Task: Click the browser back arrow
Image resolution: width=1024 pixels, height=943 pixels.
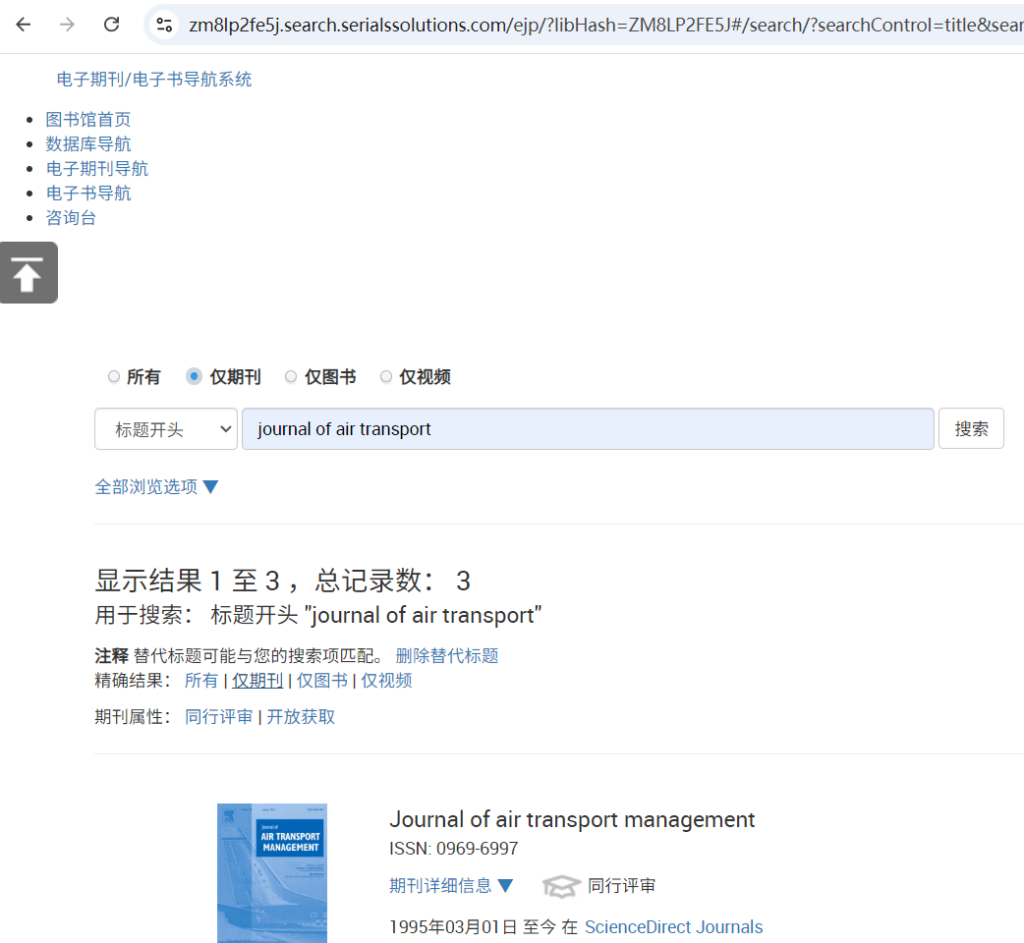Action: 23,25
